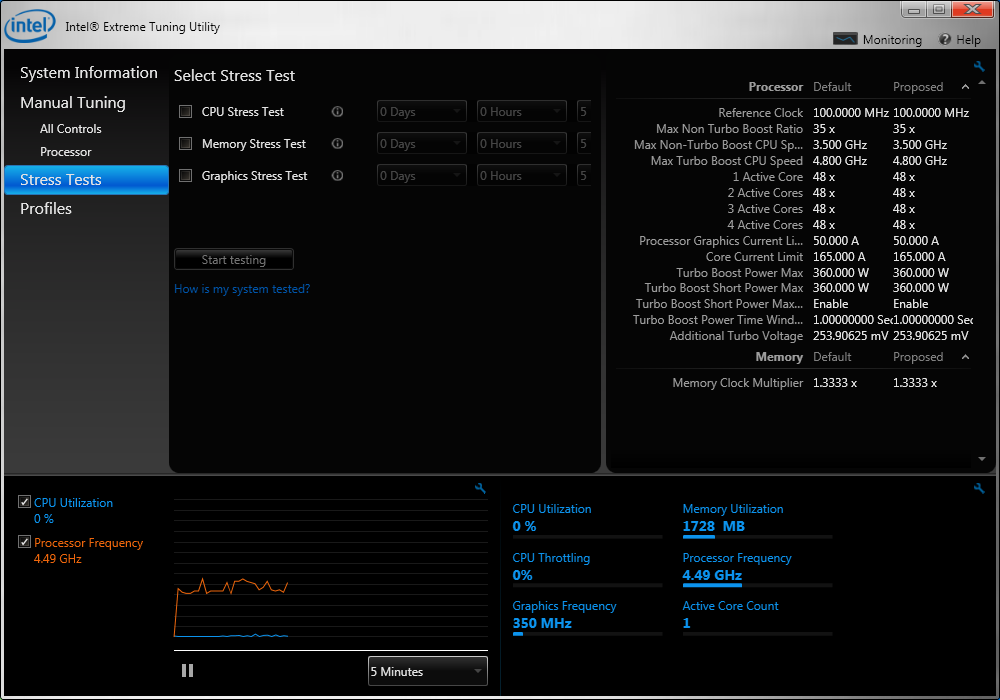The height and width of the screenshot is (700, 1000).
Task: Uncheck CPU Utilization graph checkbox
Action: [24, 502]
